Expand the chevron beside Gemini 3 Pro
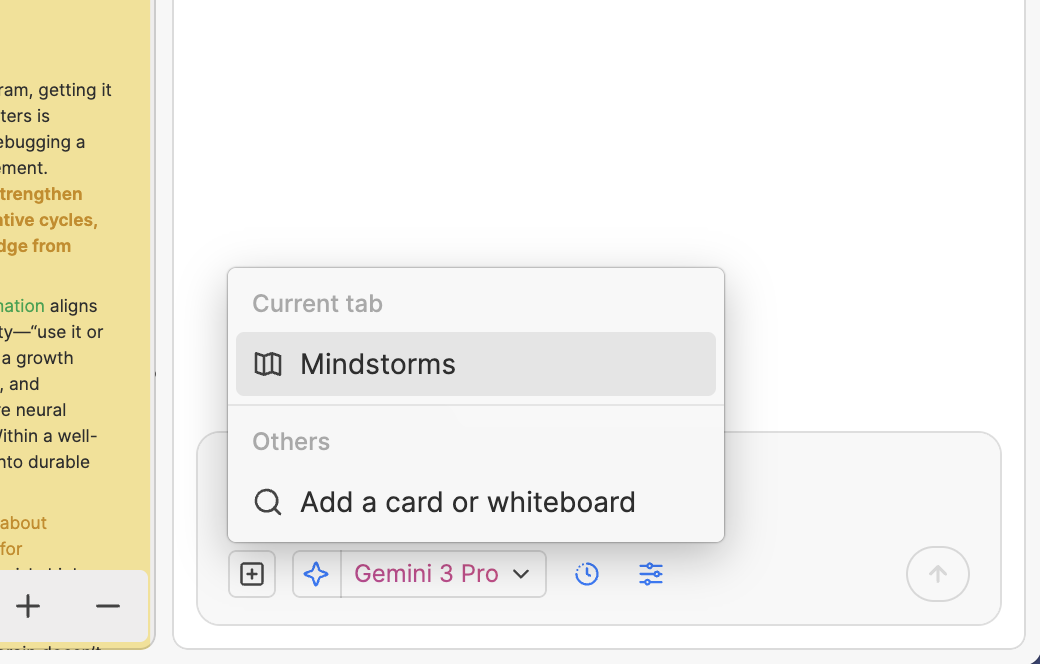 coord(521,574)
